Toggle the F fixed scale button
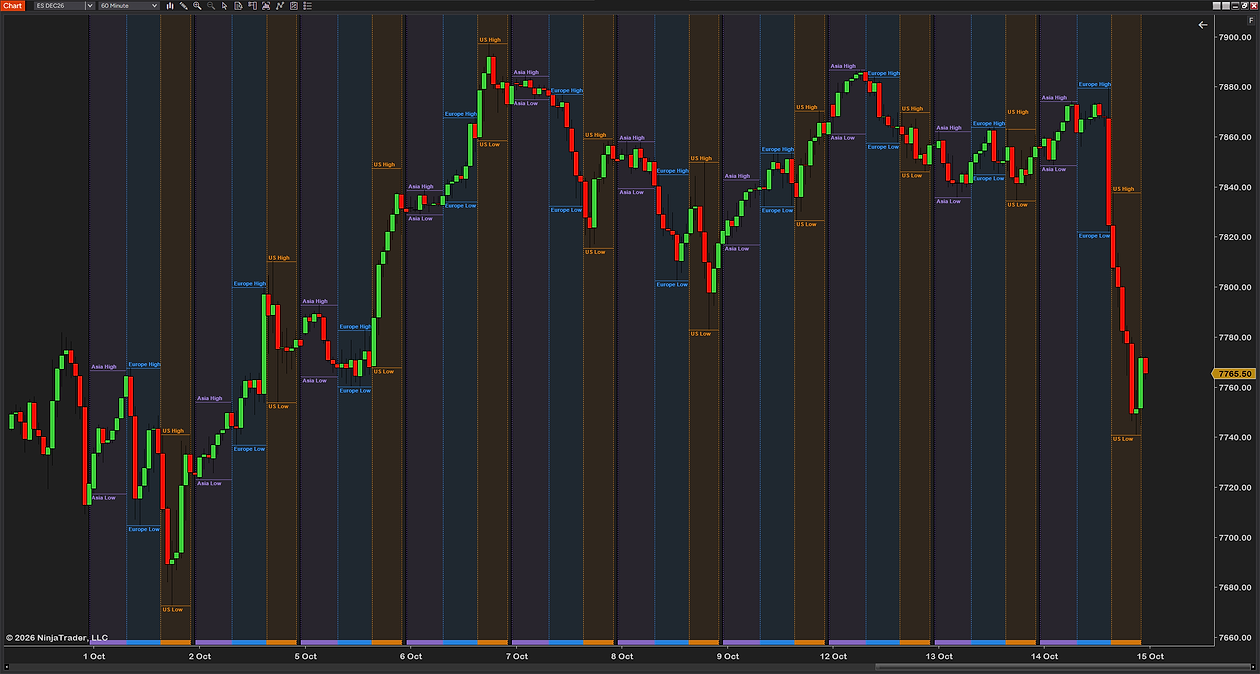The width and height of the screenshot is (1260, 674). pos(1250,19)
